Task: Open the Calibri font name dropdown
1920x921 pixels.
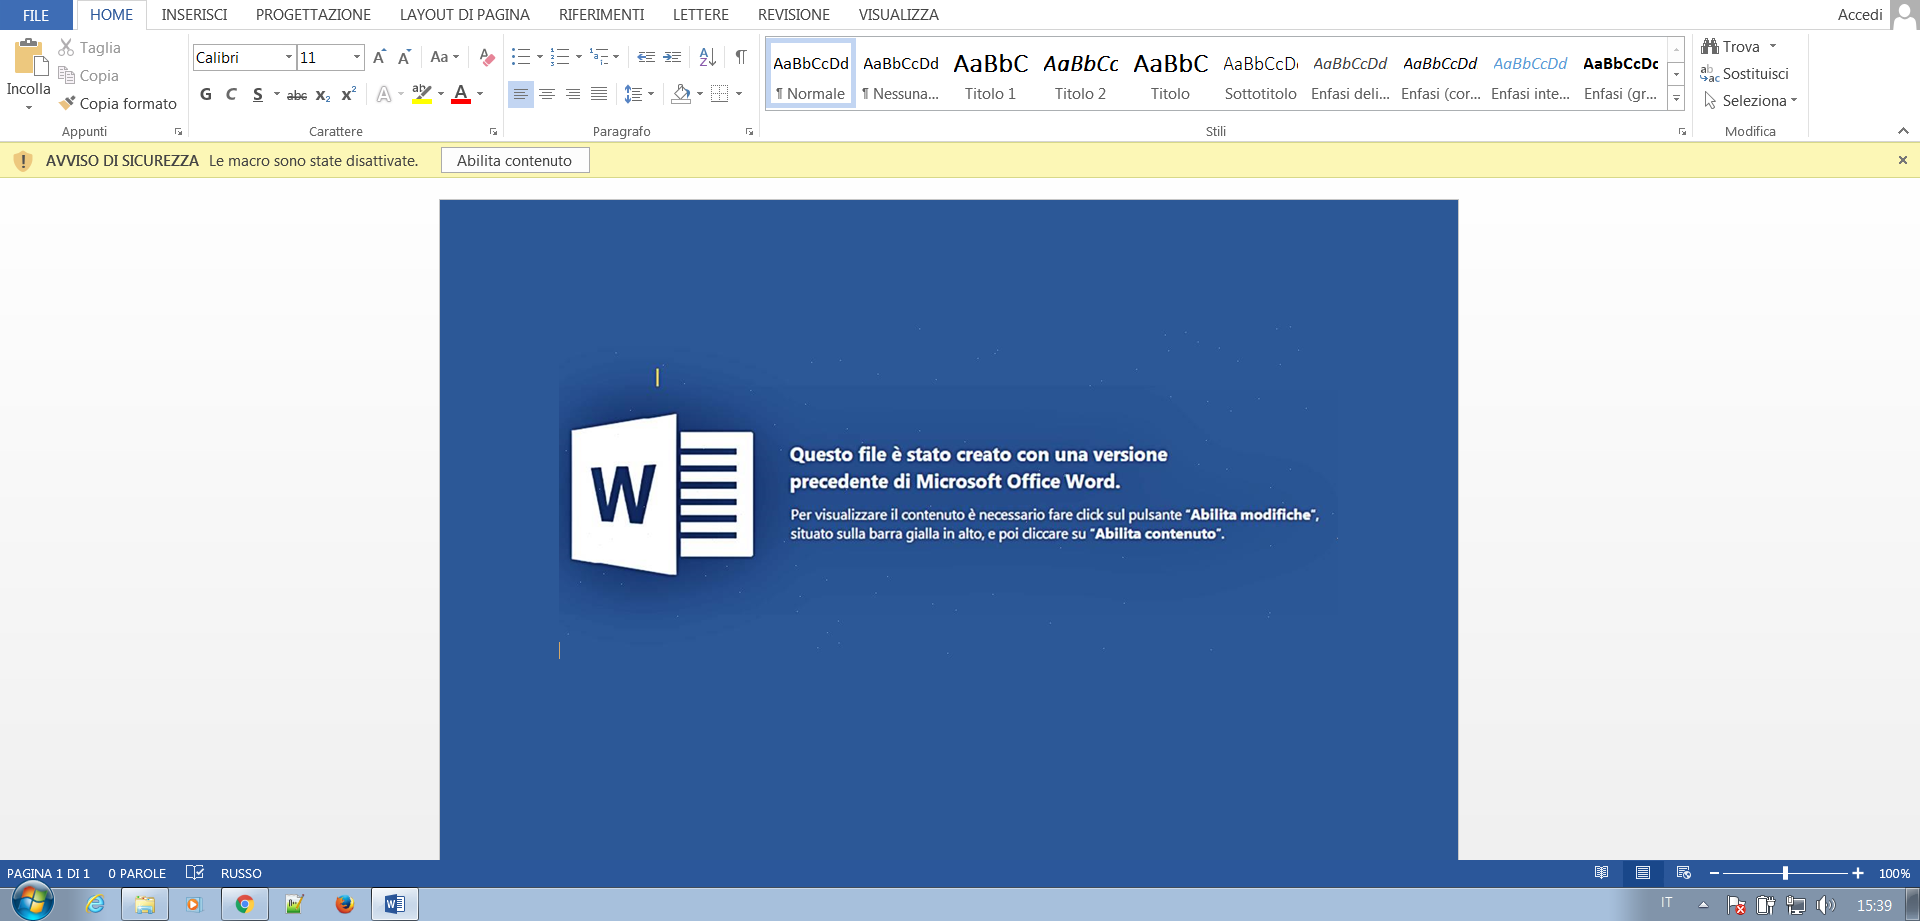Action: point(288,57)
